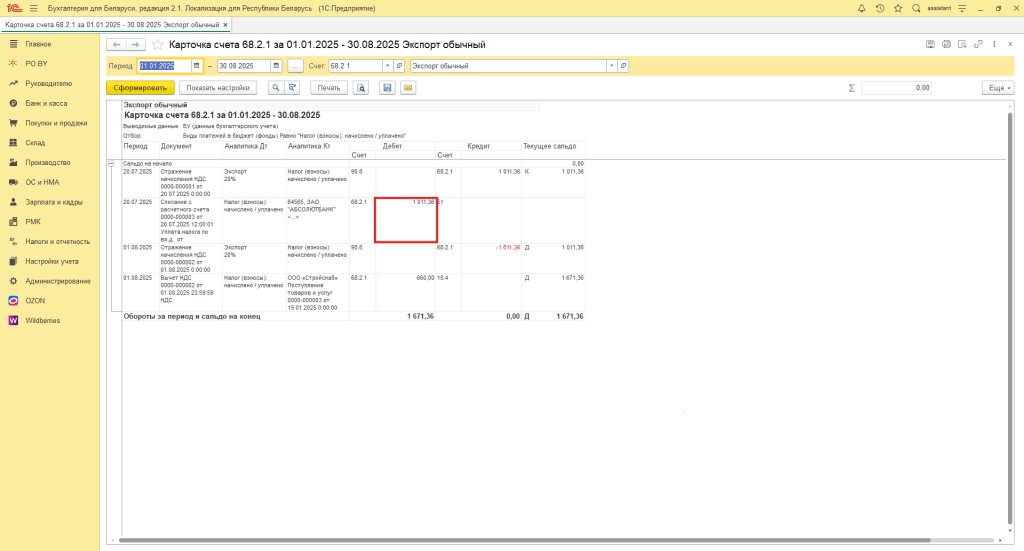Click the print preview icon

point(361,87)
